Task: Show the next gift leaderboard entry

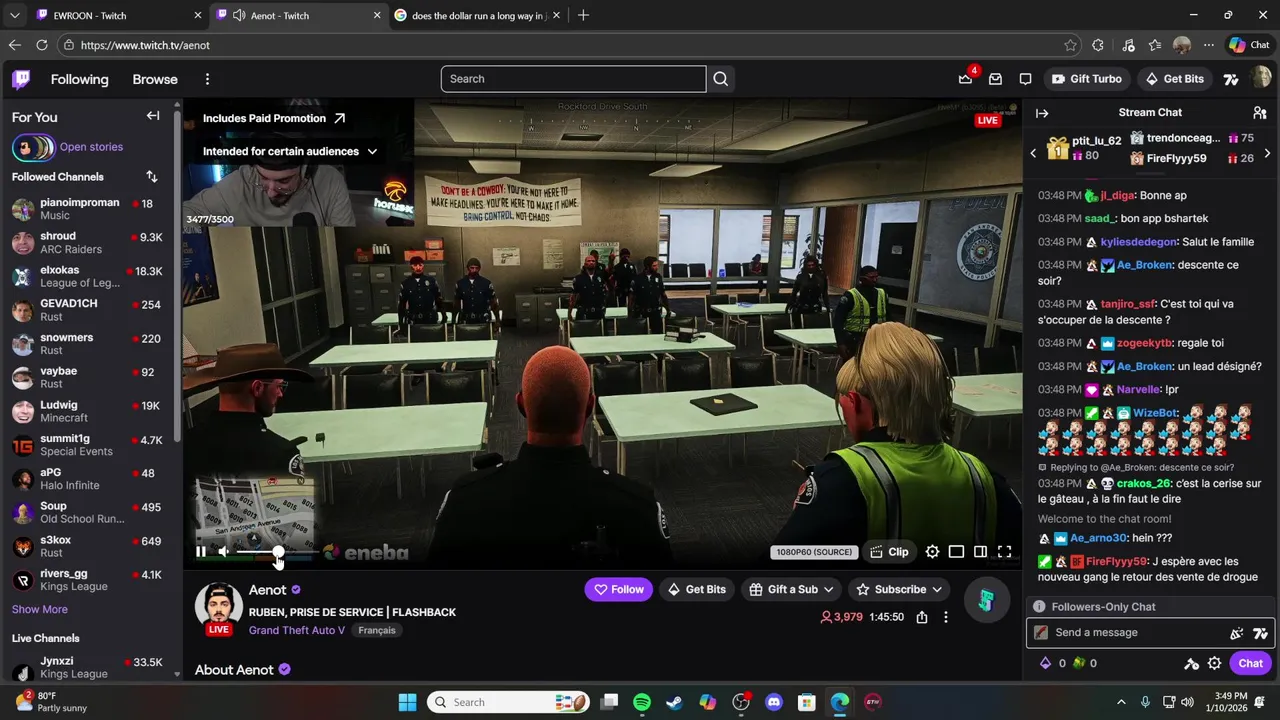Action: point(1267,153)
